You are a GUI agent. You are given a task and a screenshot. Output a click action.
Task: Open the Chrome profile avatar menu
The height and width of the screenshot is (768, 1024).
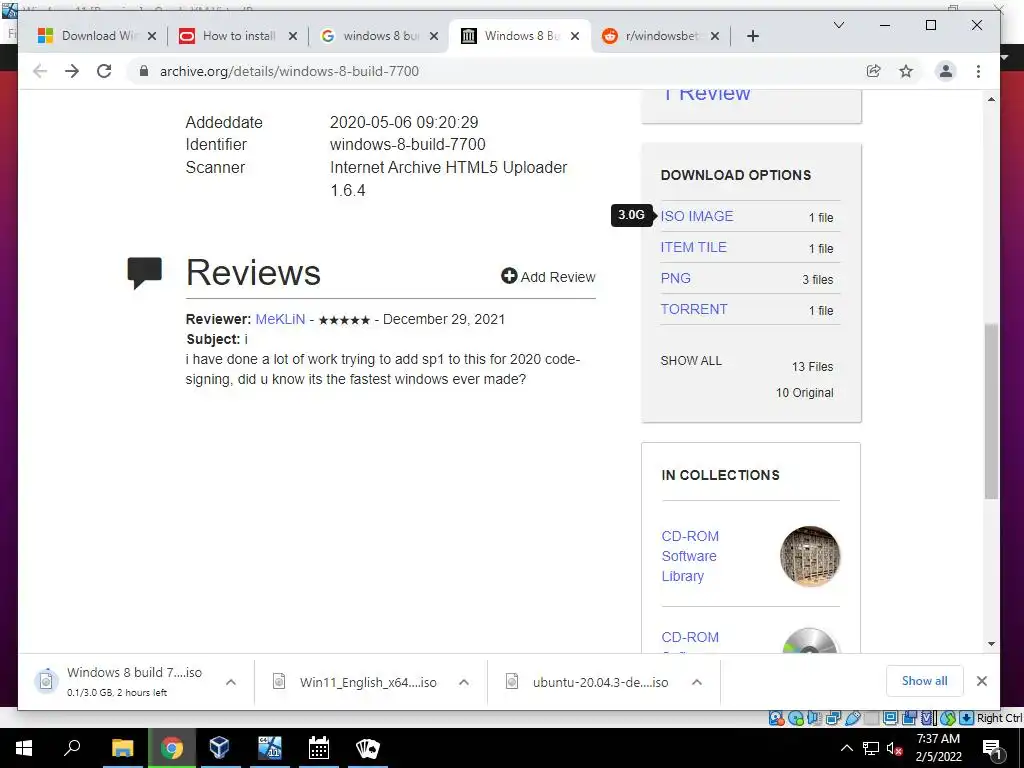946,71
